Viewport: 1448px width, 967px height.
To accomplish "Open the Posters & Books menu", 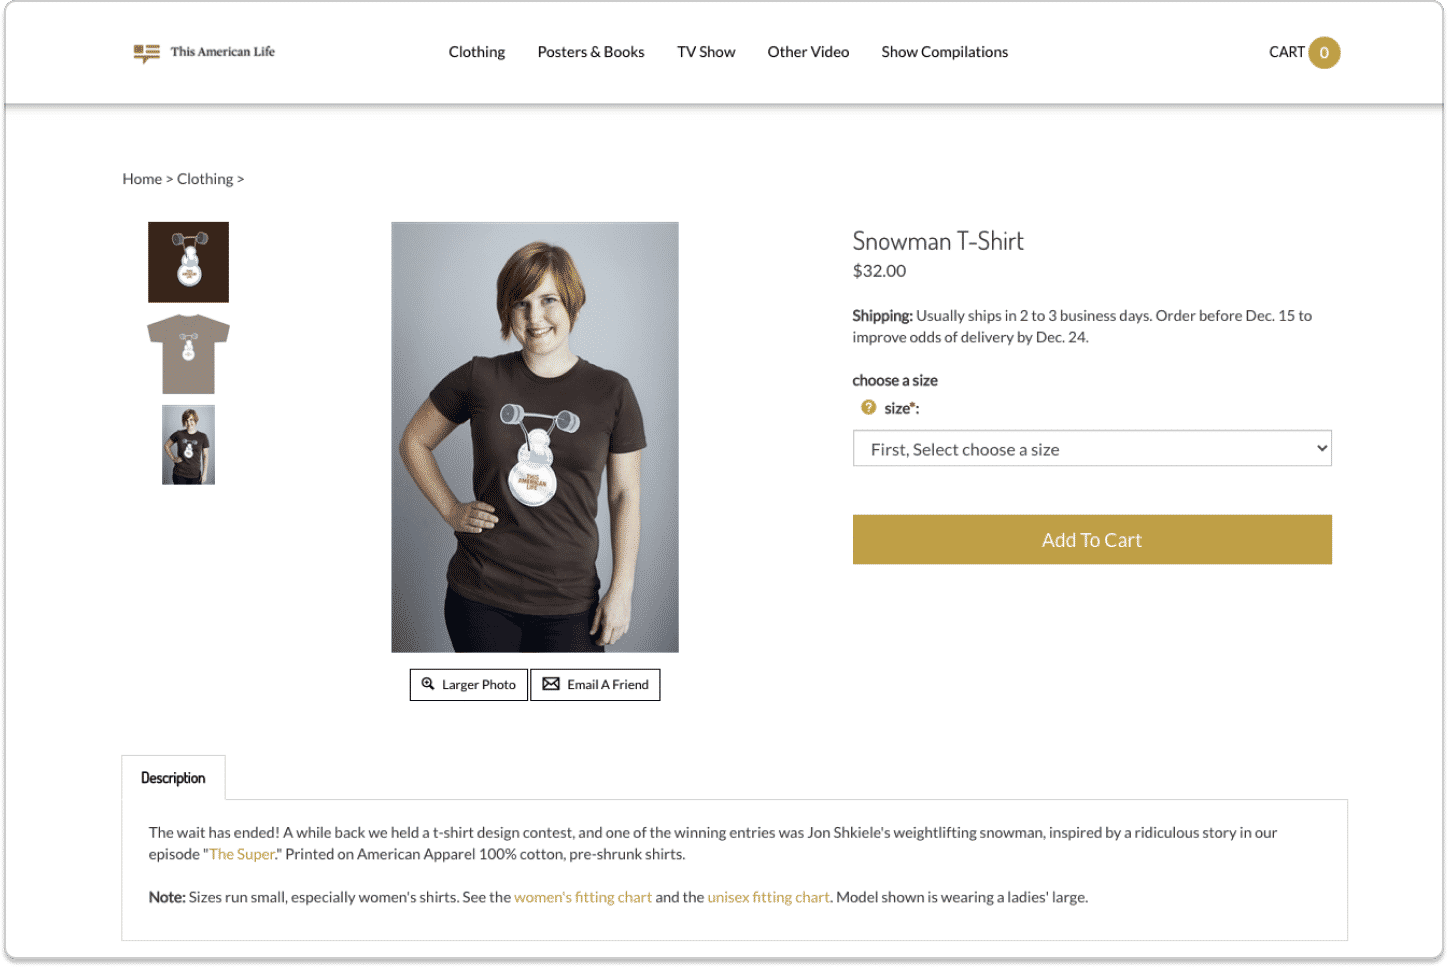I will 591,52.
